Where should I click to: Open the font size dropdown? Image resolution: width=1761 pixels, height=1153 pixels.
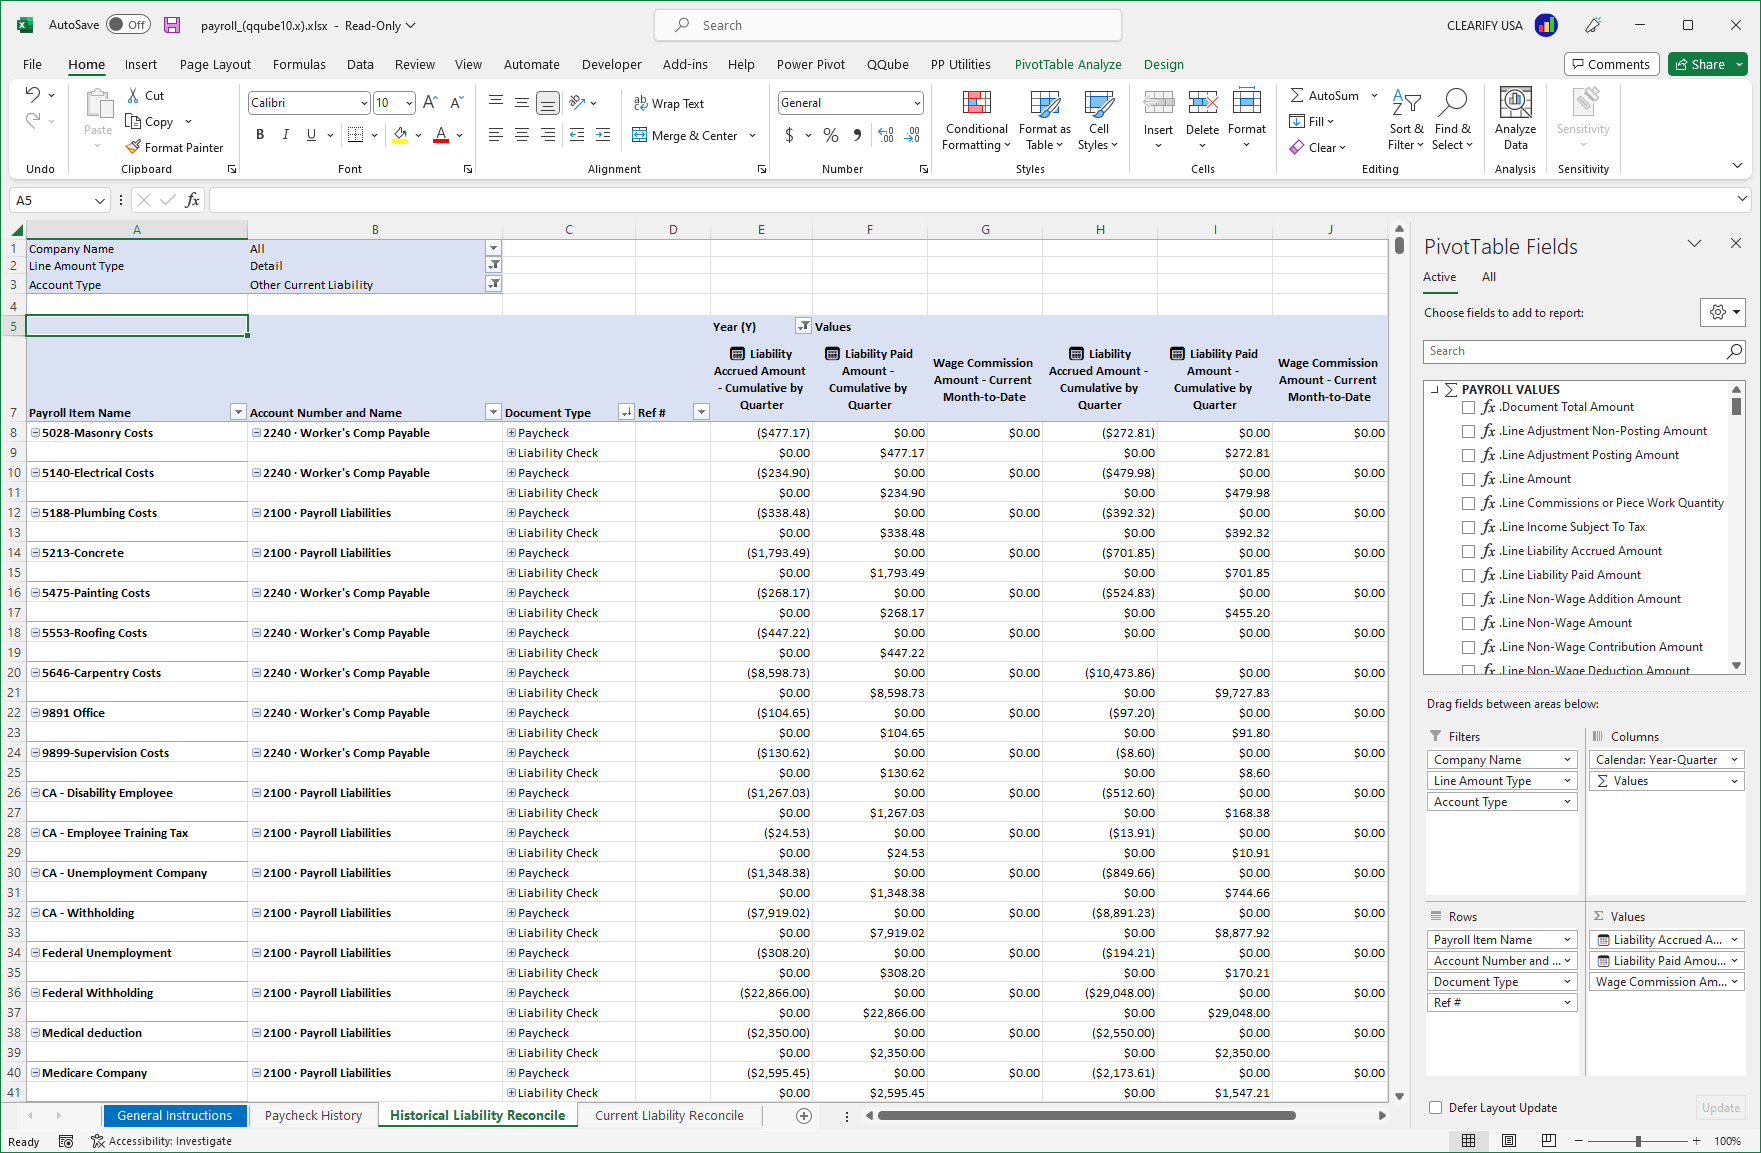point(406,102)
